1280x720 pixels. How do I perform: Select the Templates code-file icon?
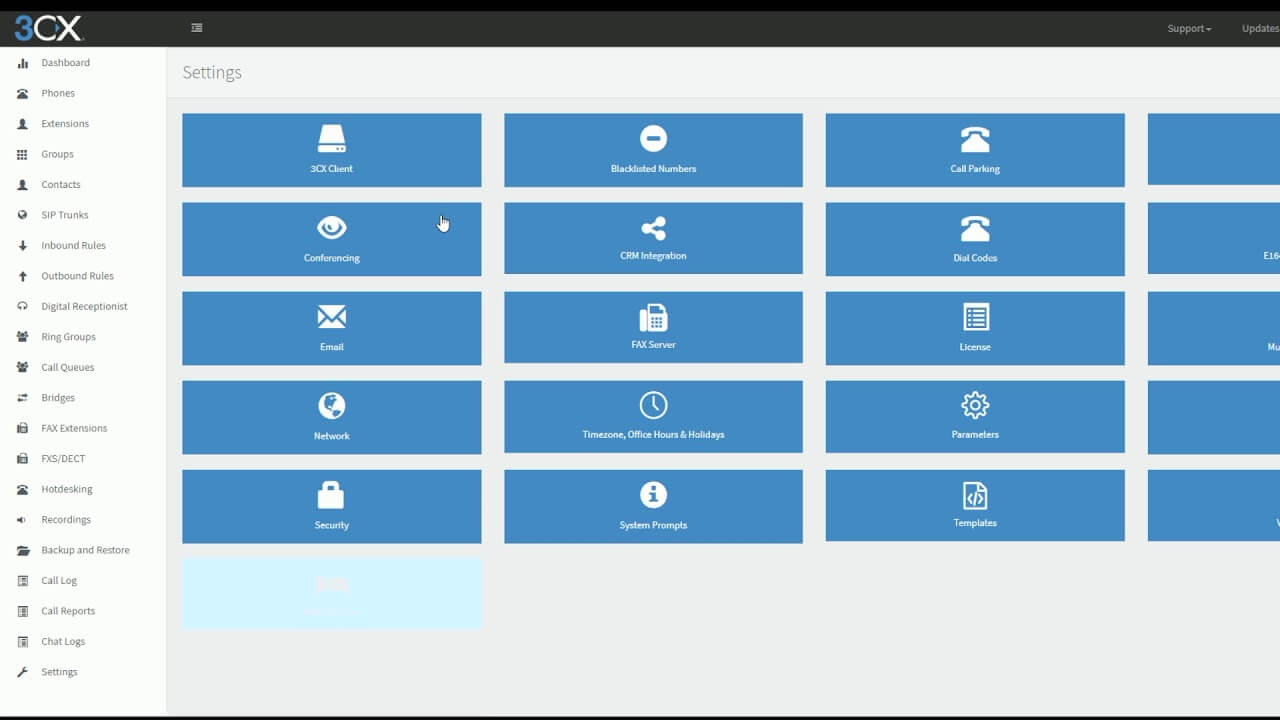pos(975,495)
